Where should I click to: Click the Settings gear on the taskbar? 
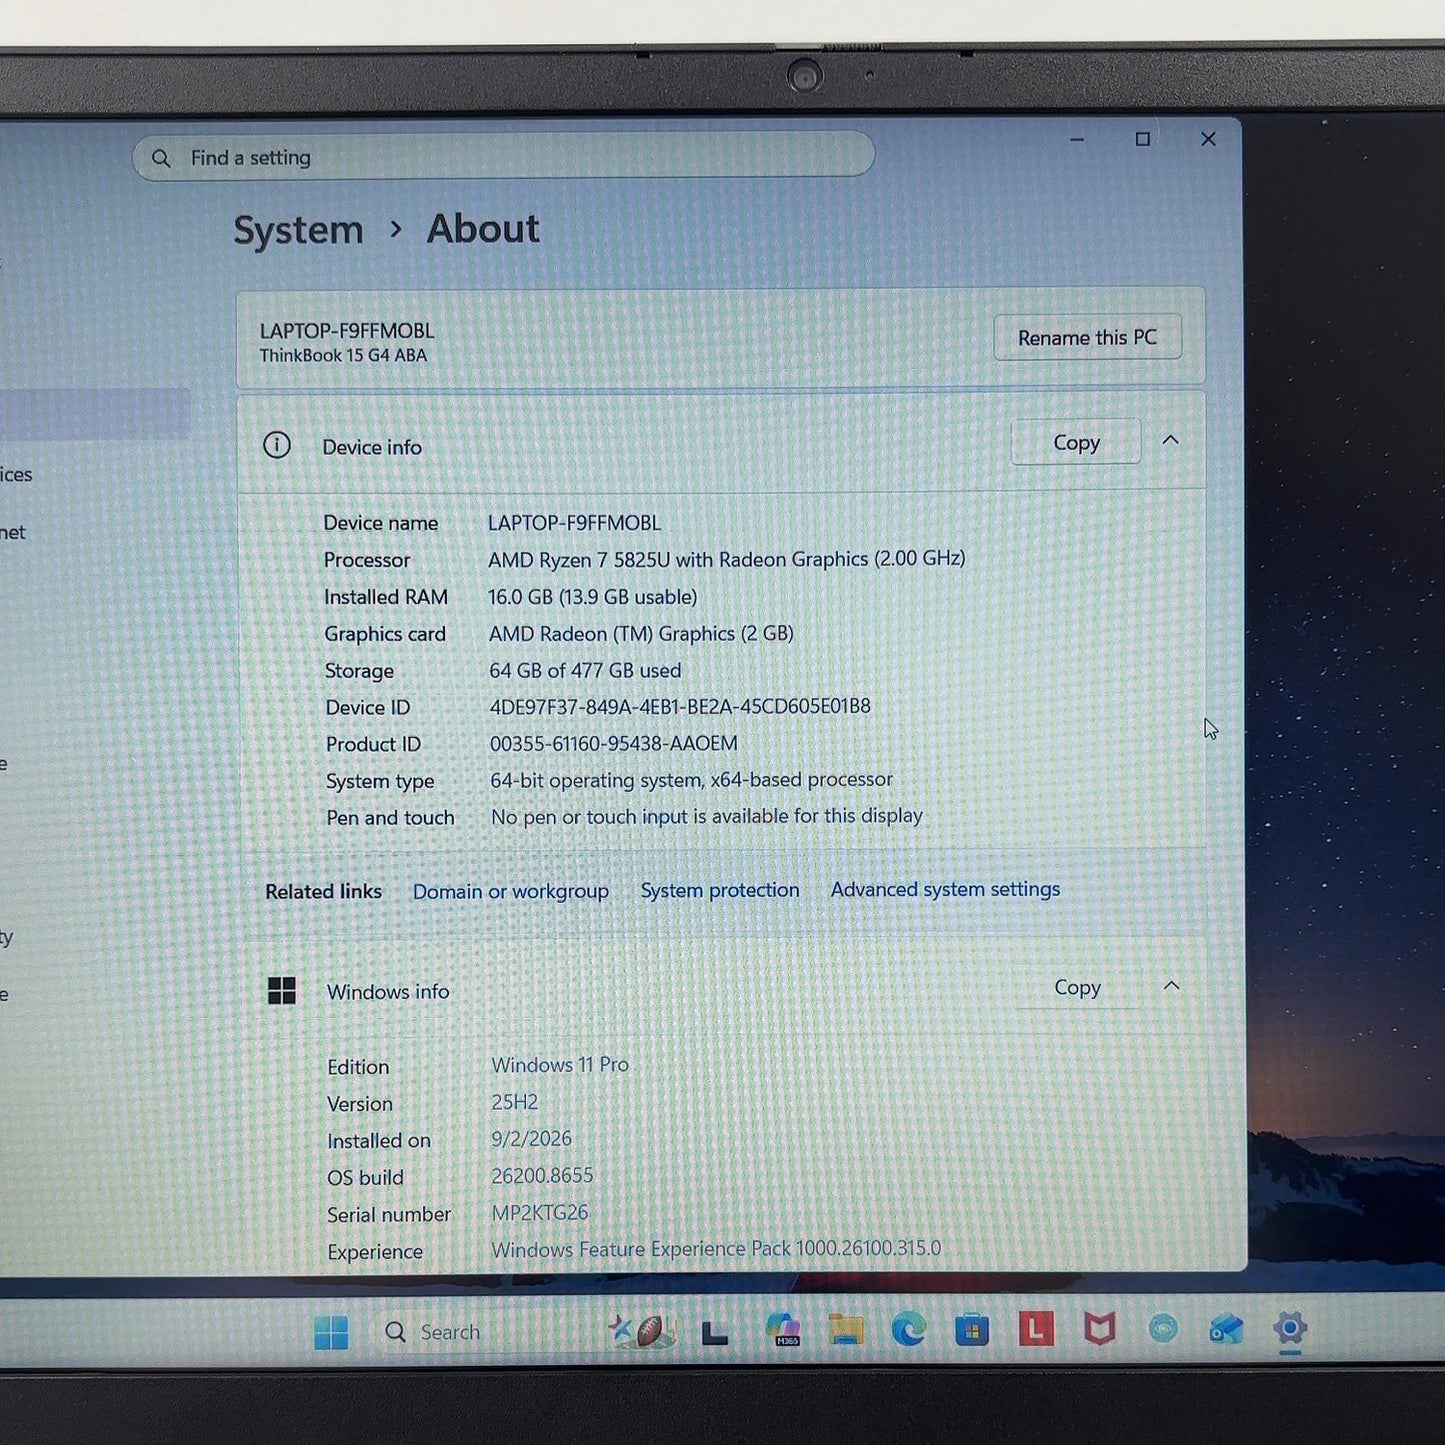(1290, 1328)
